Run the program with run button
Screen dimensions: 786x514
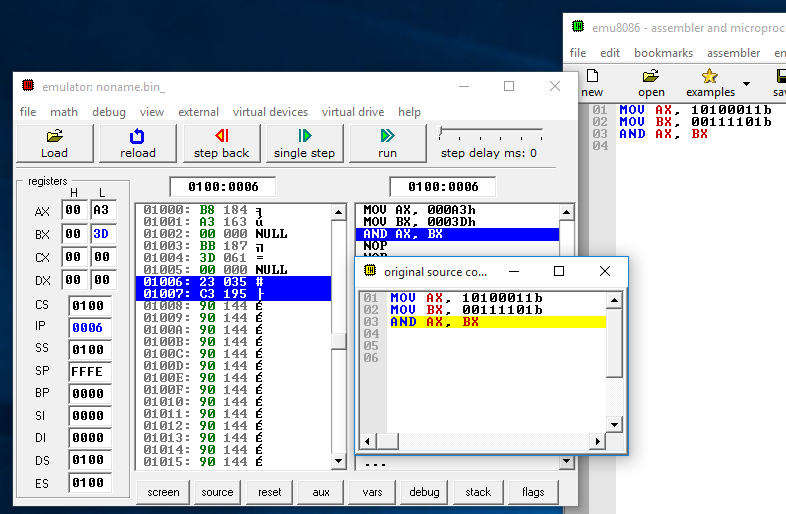387,143
